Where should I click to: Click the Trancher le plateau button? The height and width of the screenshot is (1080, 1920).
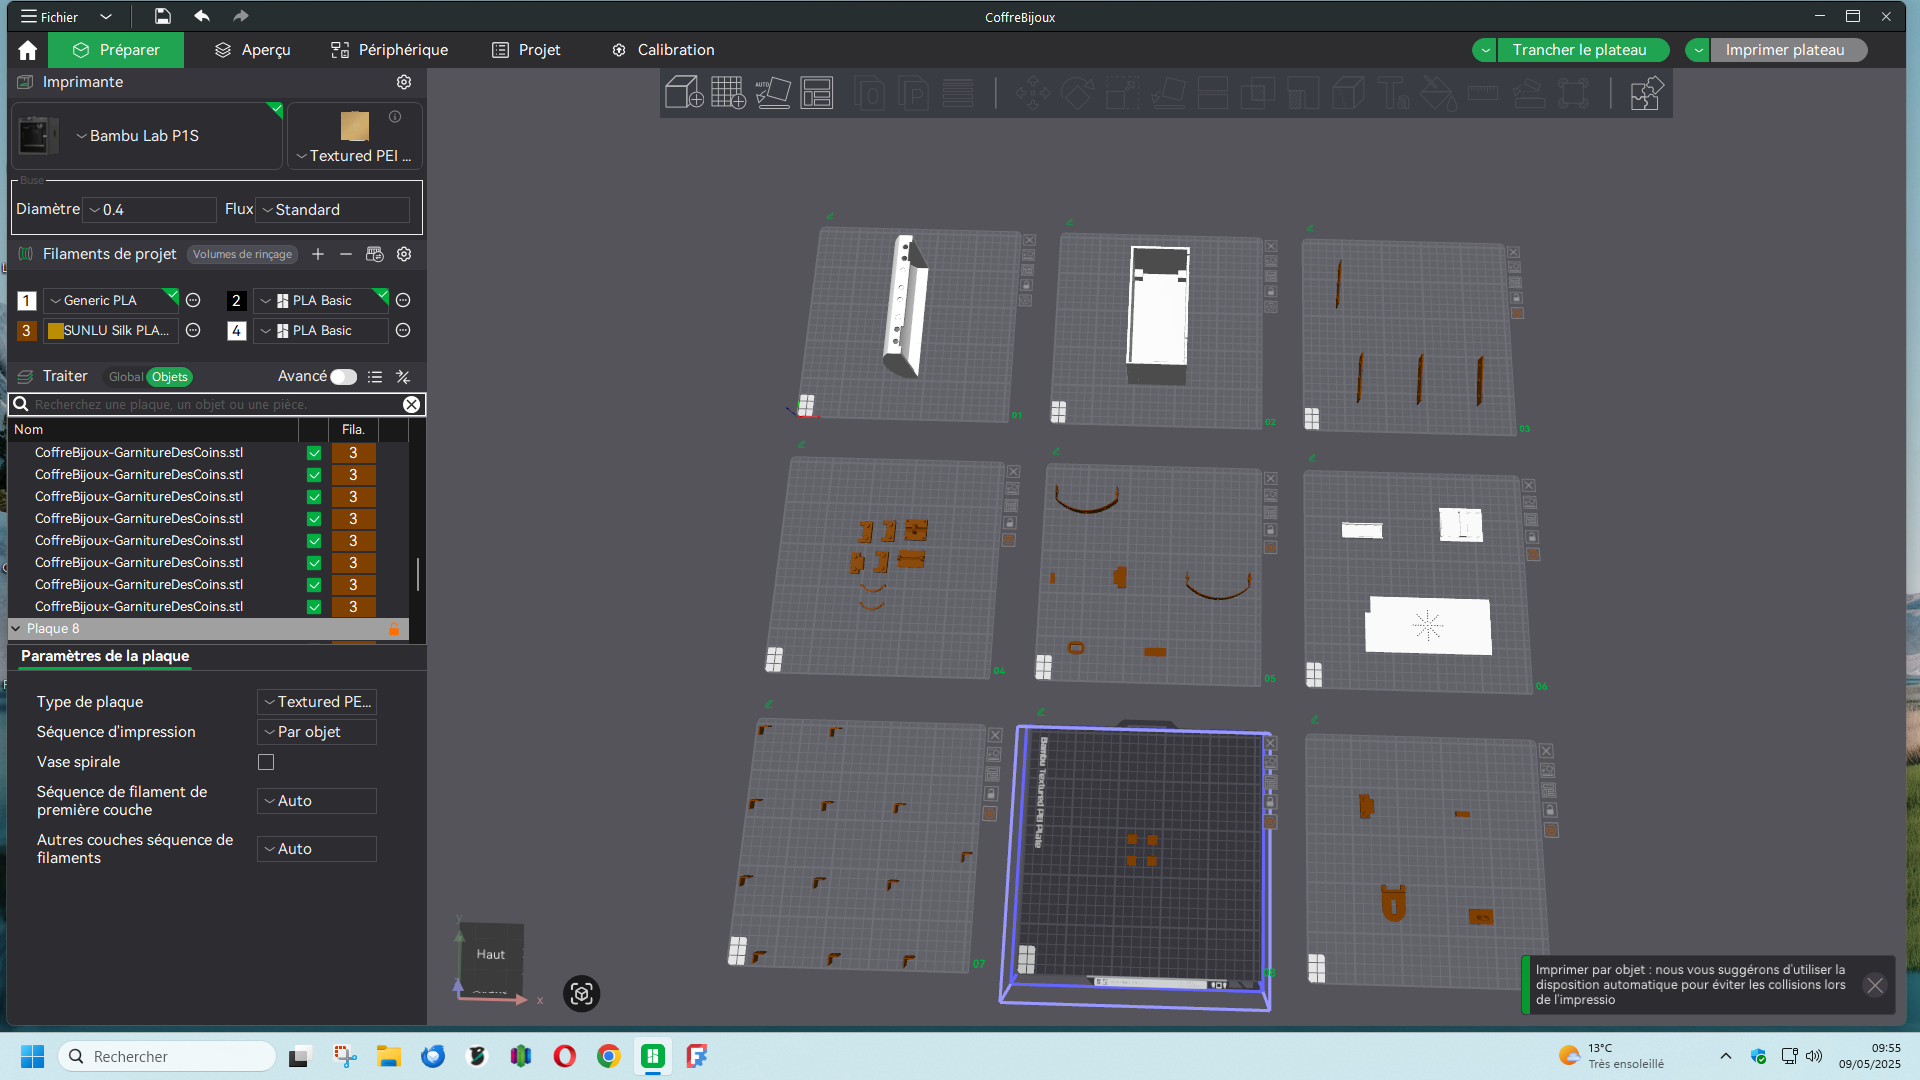pos(1579,50)
